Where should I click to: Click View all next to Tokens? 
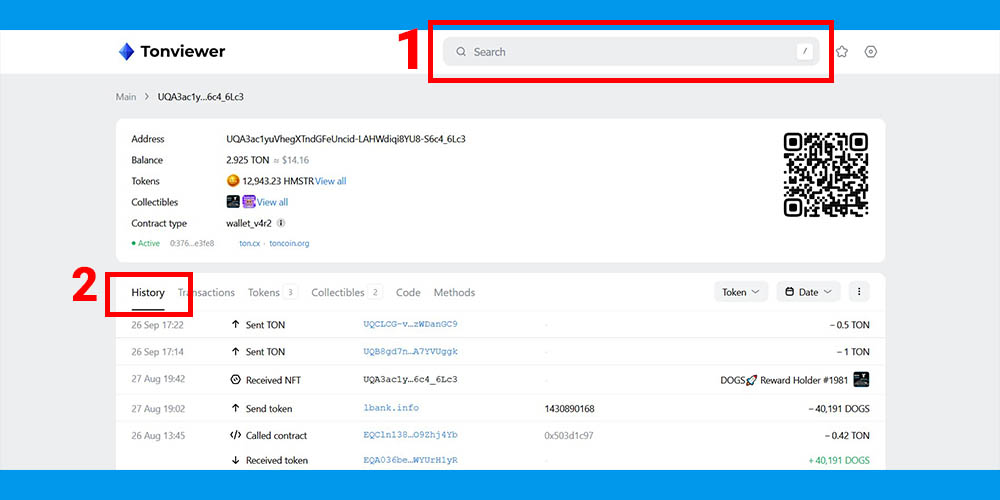click(x=331, y=181)
